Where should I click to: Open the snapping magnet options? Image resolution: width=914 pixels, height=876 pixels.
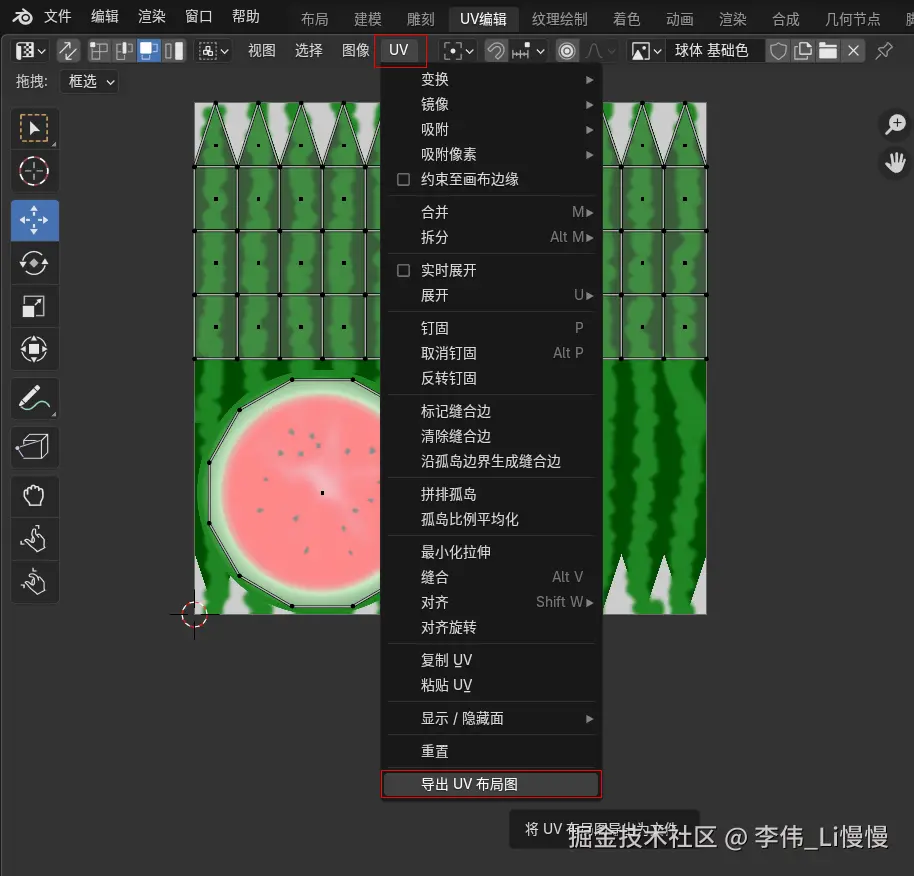pos(495,50)
